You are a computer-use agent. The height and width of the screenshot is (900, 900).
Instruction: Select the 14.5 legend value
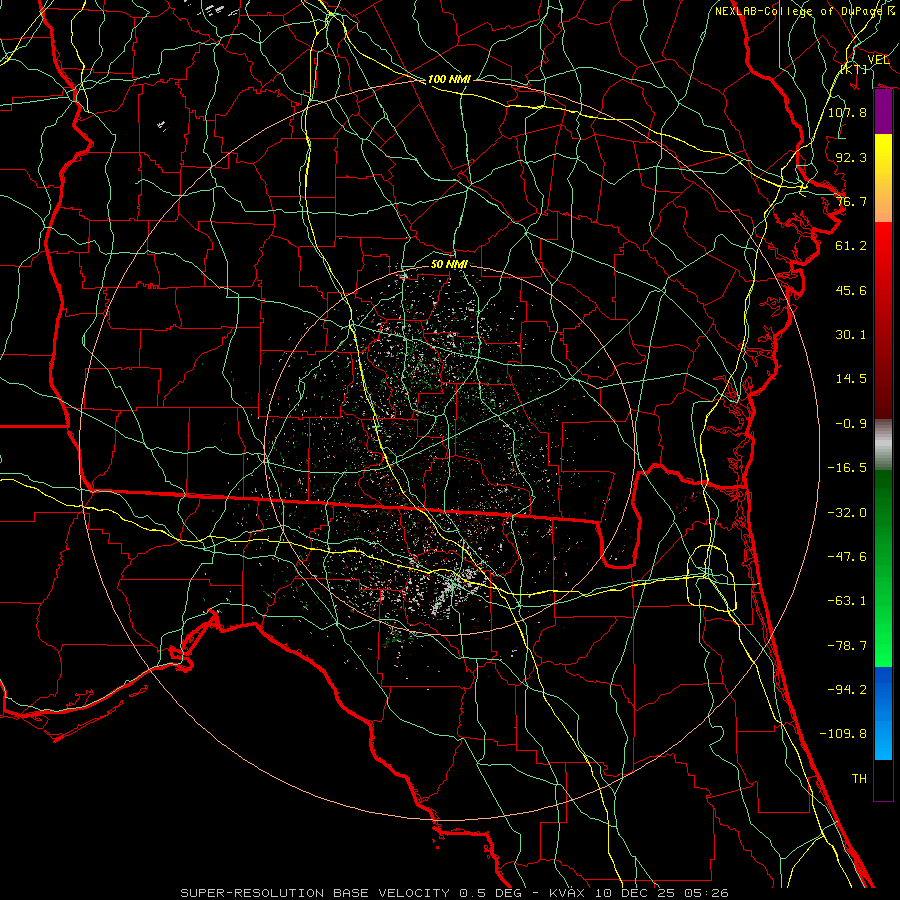click(x=851, y=379)
